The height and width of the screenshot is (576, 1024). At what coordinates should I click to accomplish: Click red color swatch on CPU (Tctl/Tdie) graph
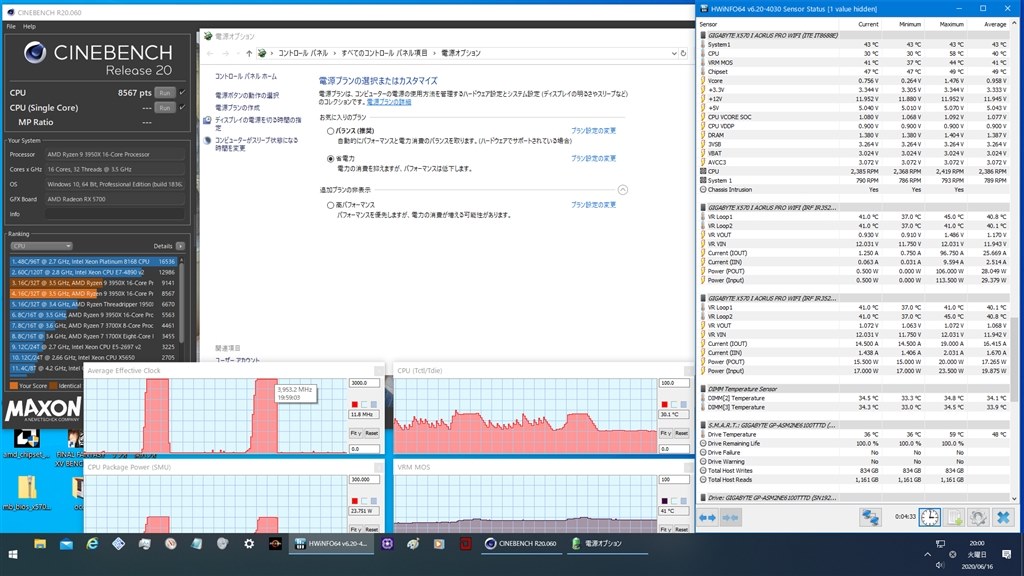(x=664, y=405)
